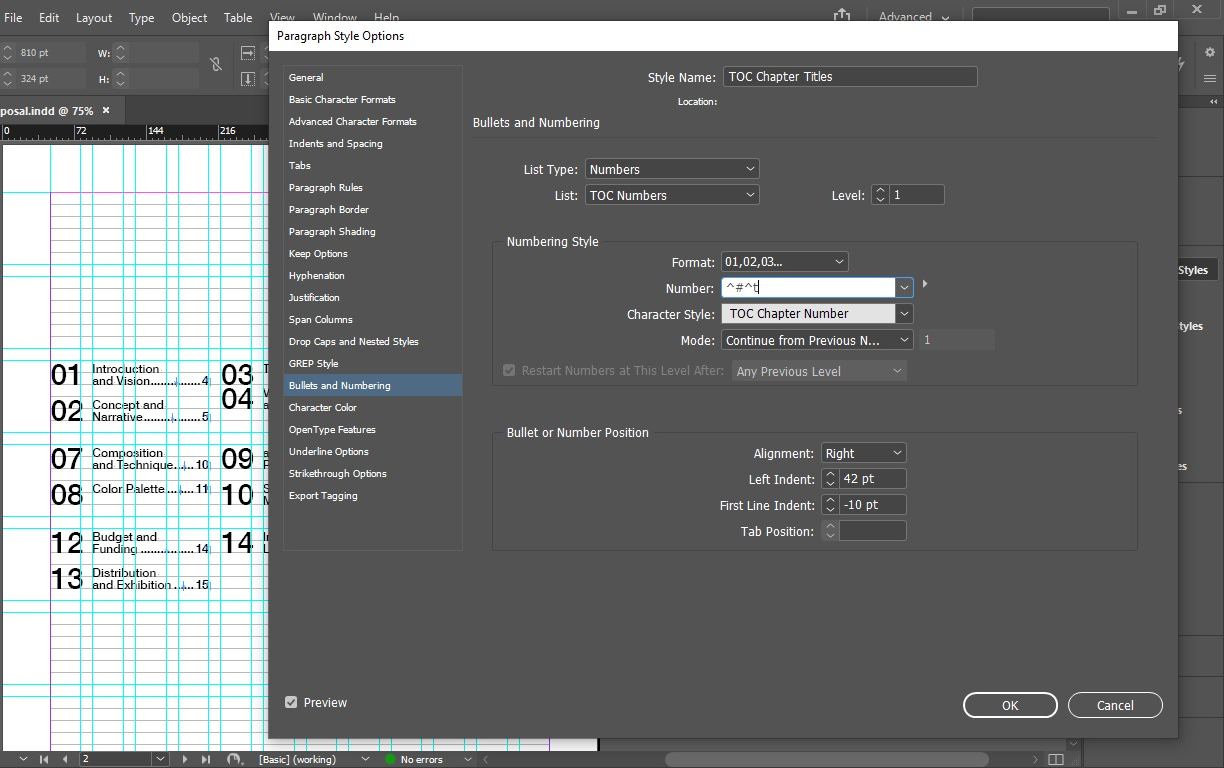This screenshot has width=1224, height=768.
Task: Toggle Restart Numbers at This Level checkbox
Action: [x=509, y=370]
